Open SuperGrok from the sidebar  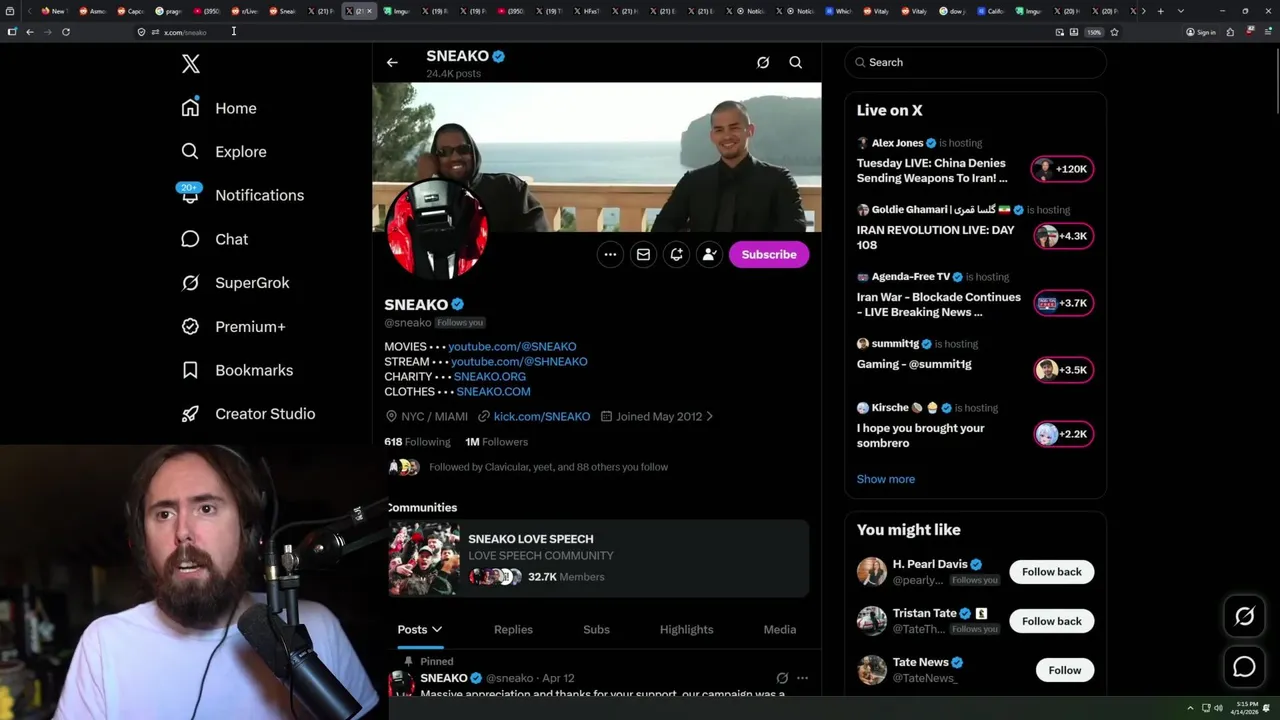pyautogui.click(x=235, y=283)
